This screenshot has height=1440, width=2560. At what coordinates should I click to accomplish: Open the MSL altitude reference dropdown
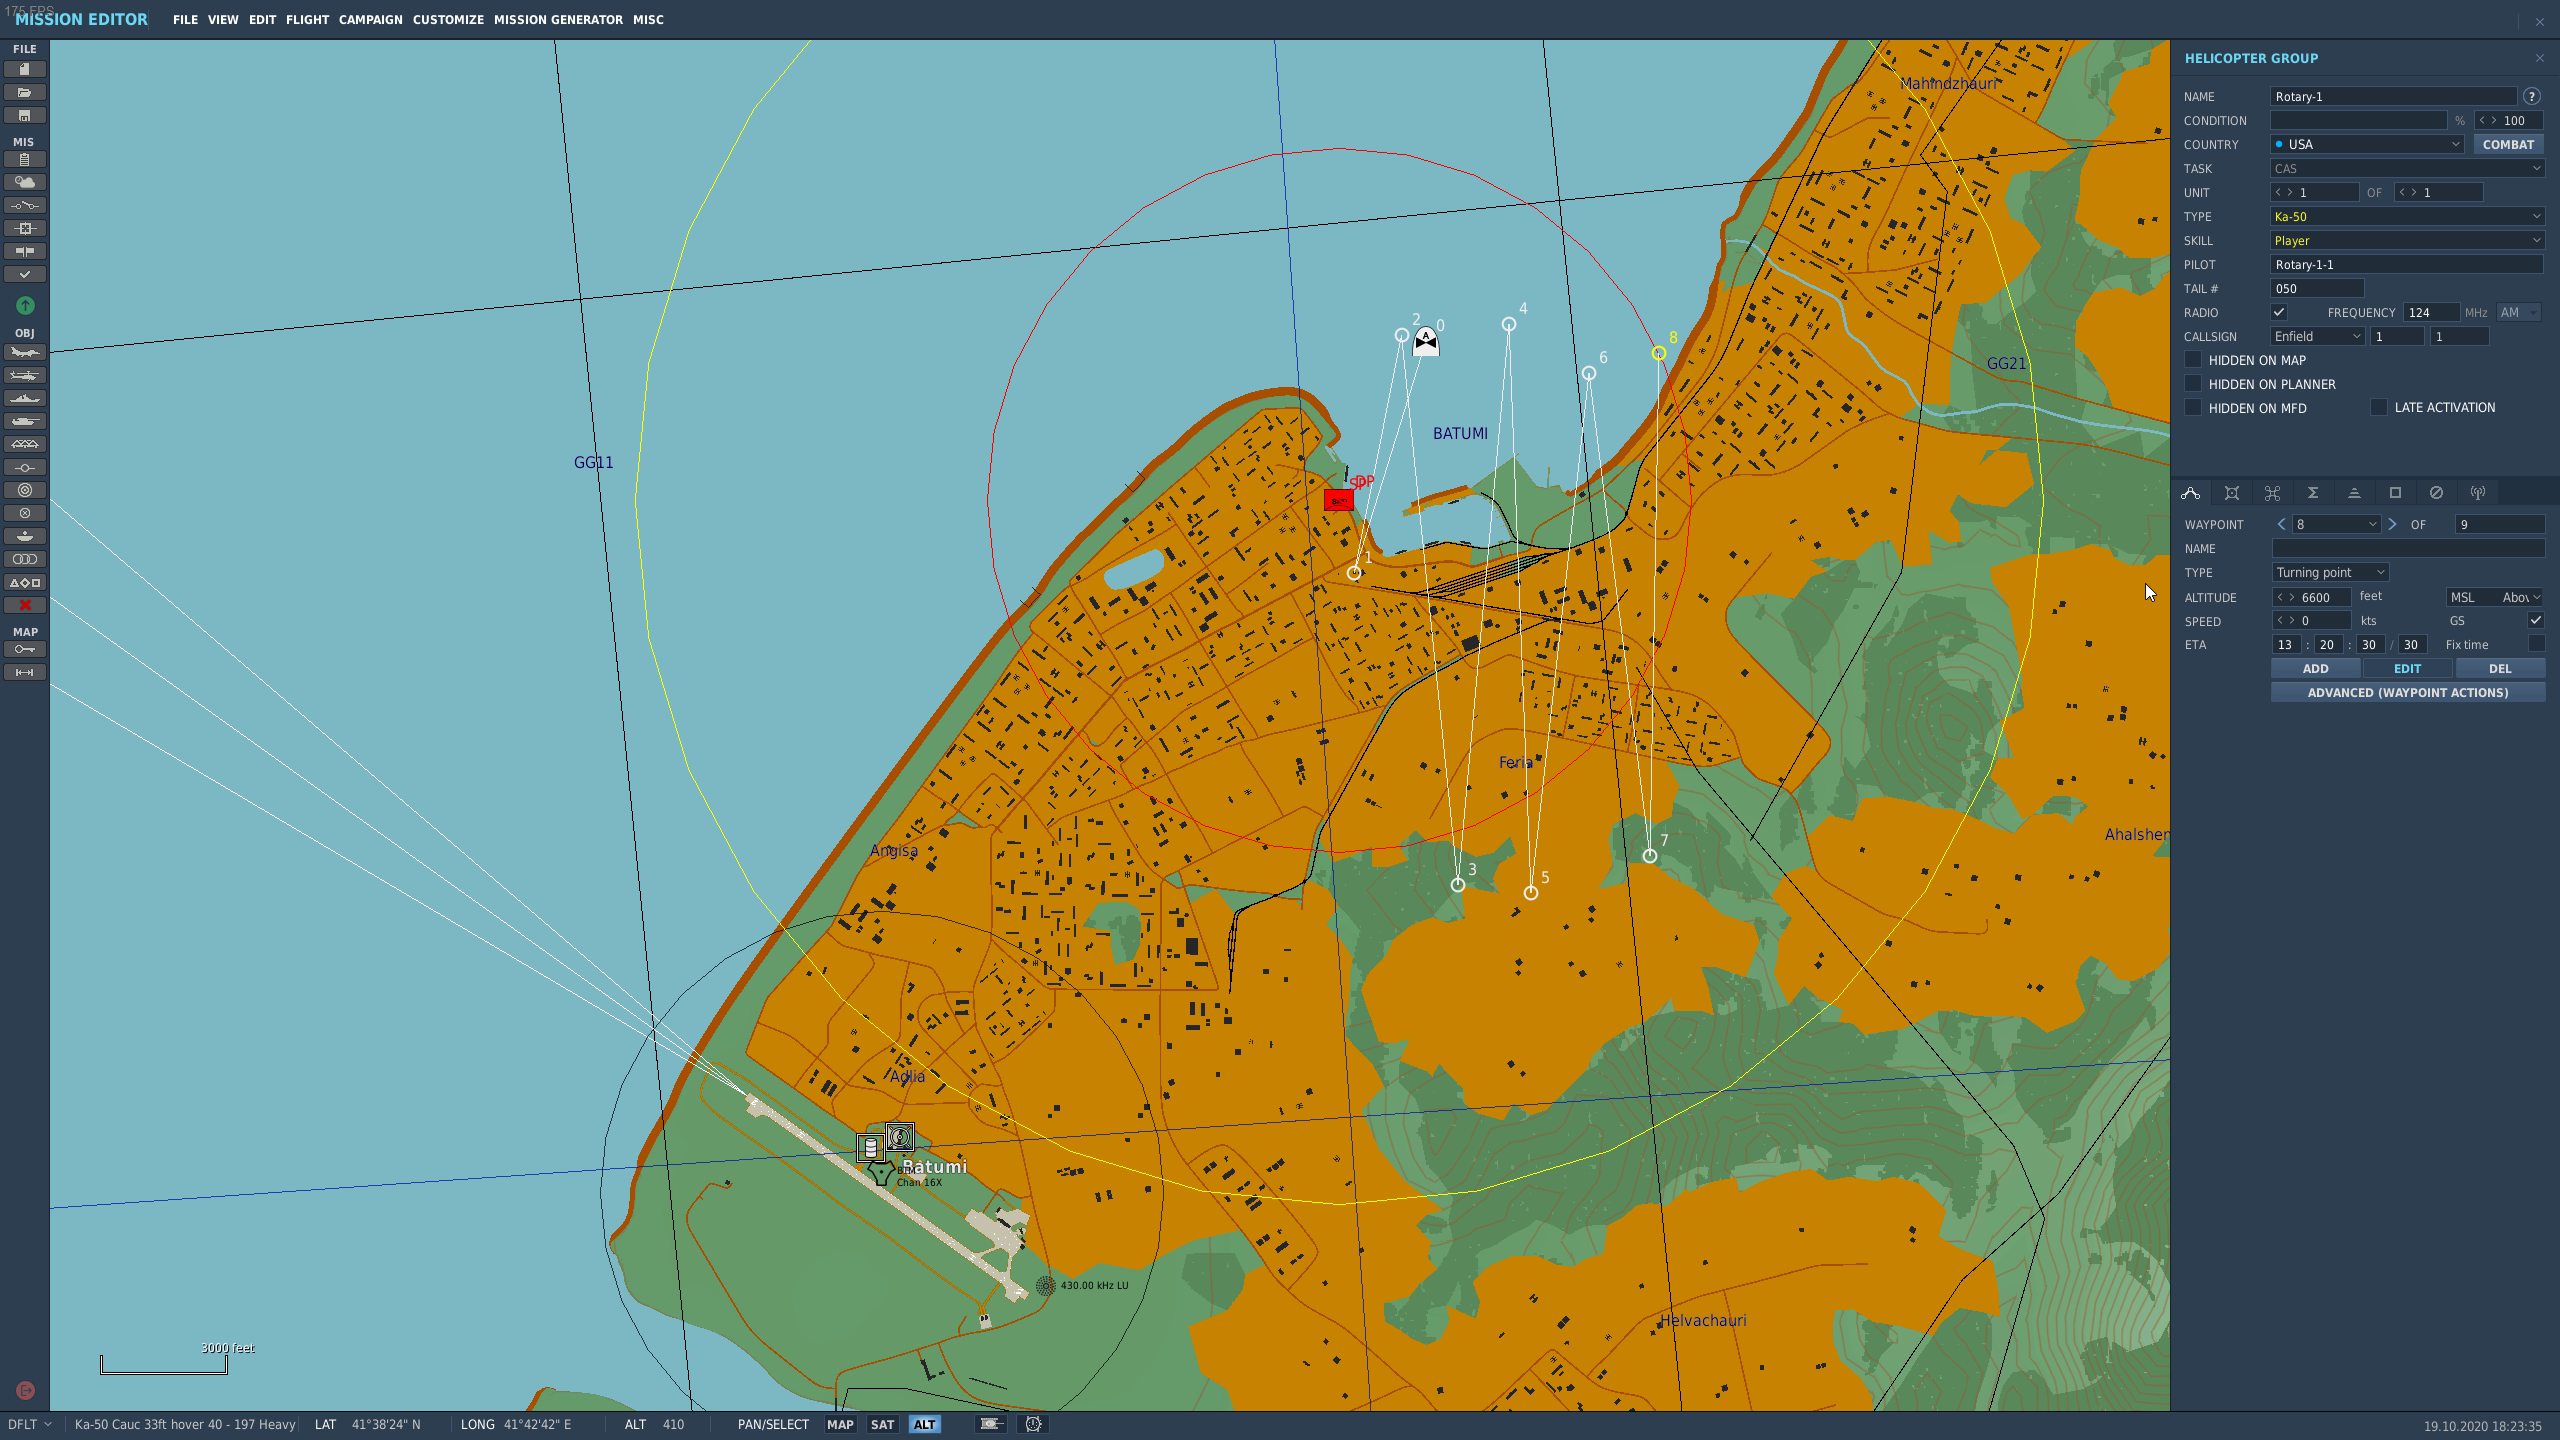coord(2494,597)
